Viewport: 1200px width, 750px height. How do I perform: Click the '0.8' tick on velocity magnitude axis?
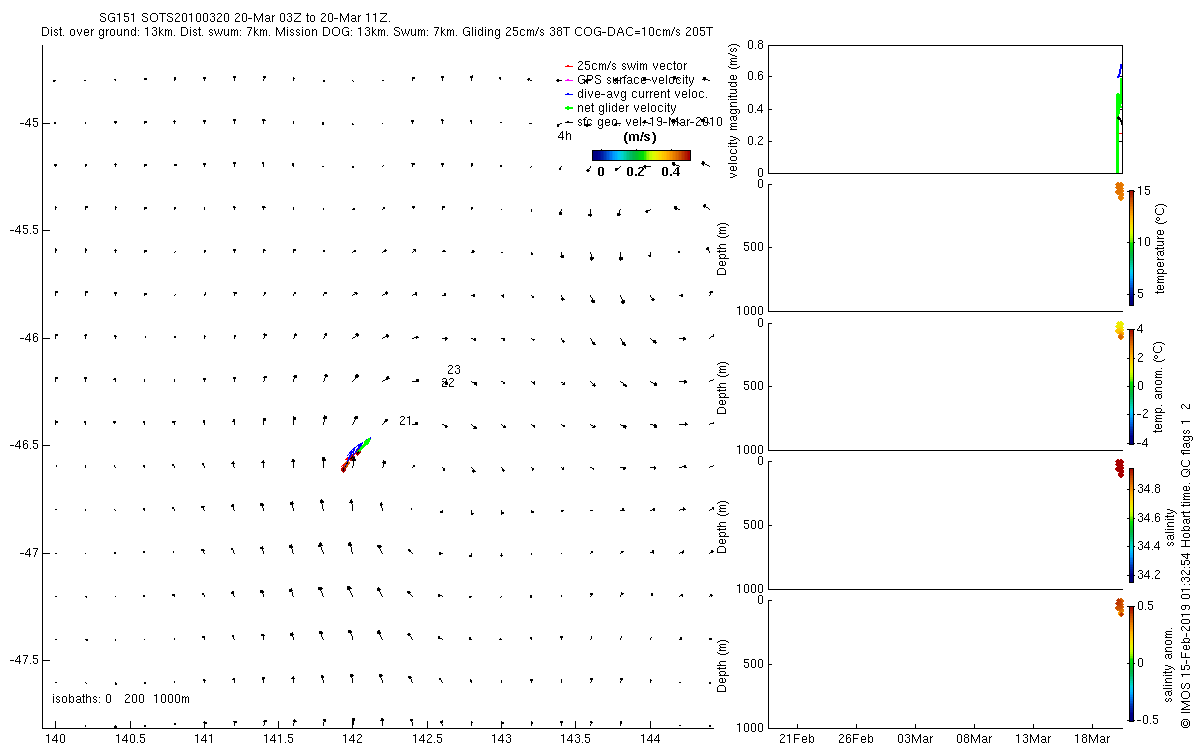pyautogui.click(x=755, y=45)
